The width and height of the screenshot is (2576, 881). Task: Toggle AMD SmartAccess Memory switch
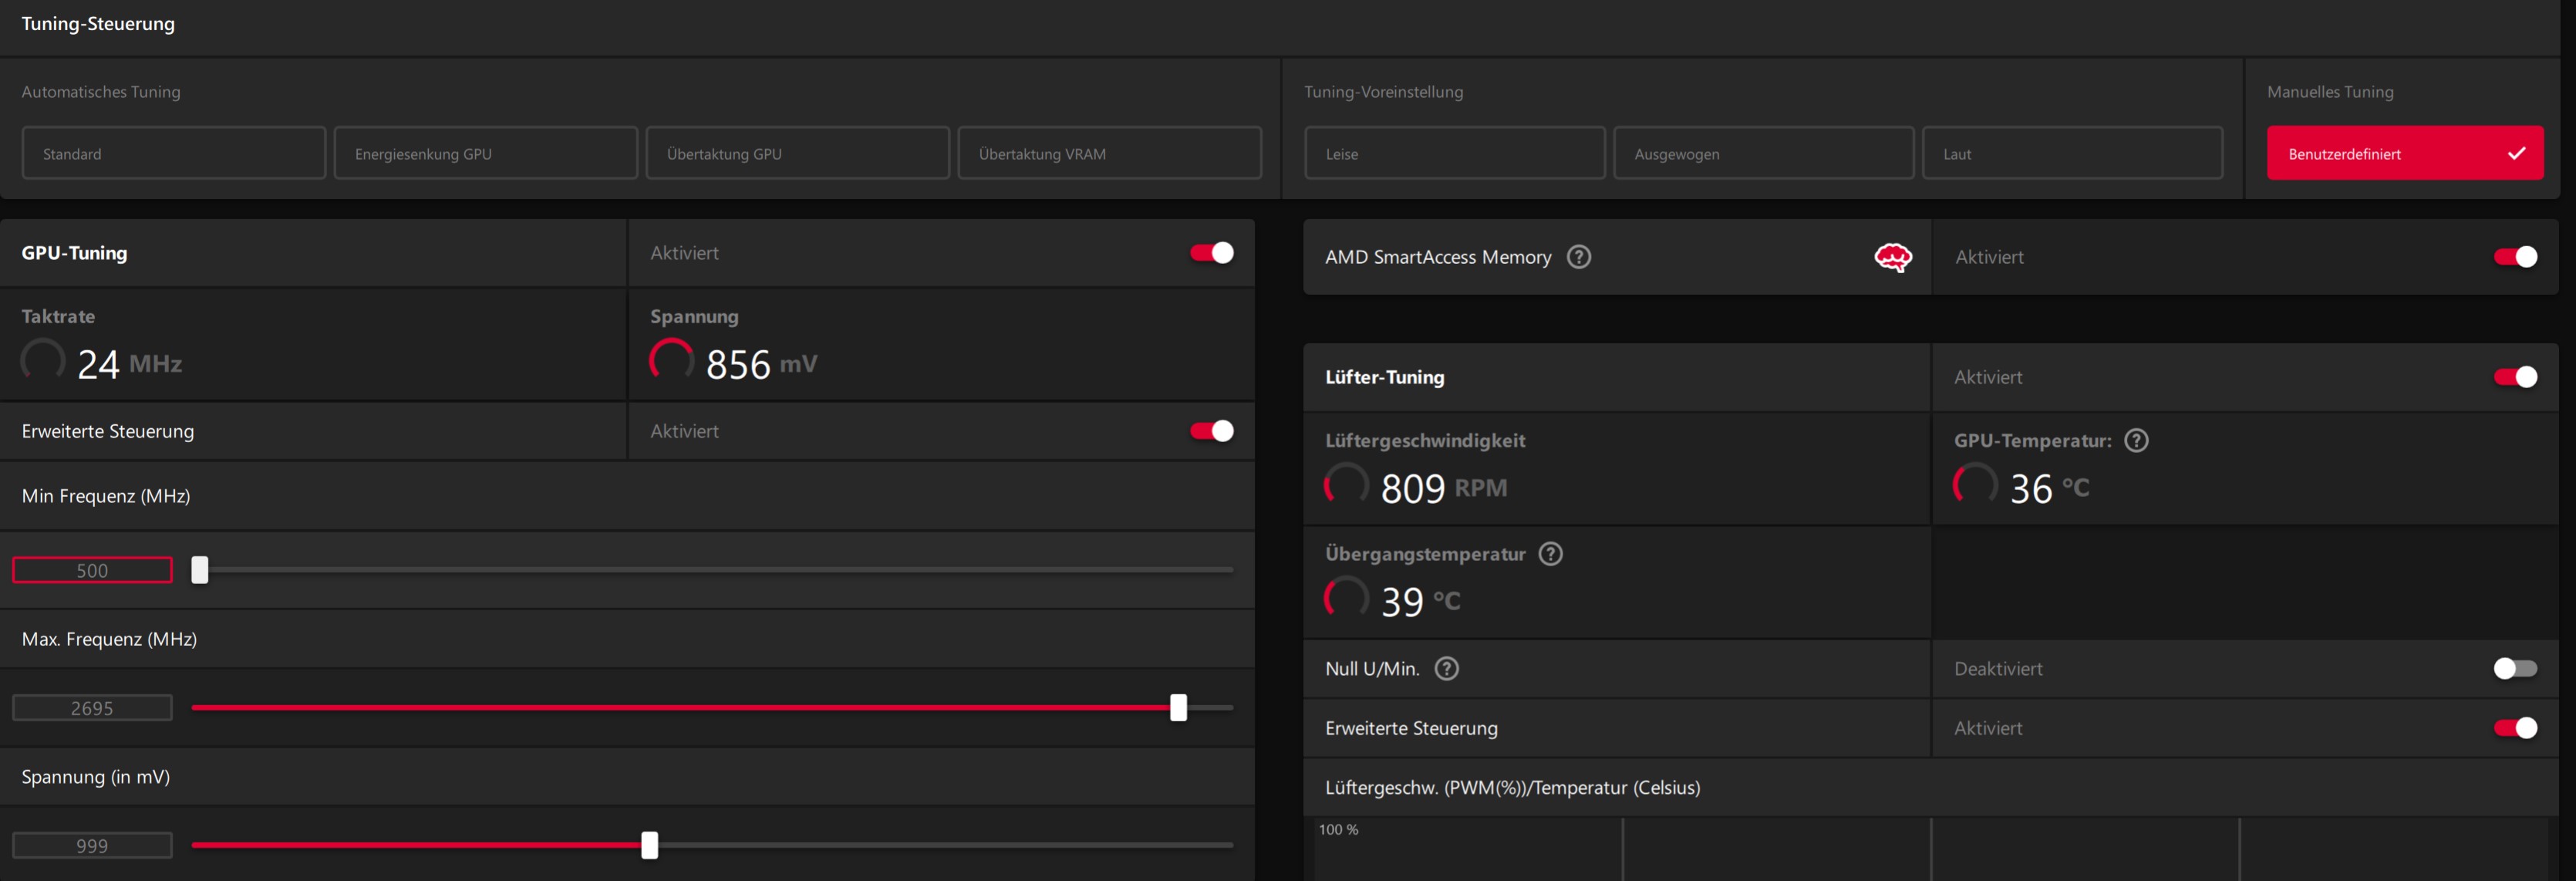[2514, 257]
